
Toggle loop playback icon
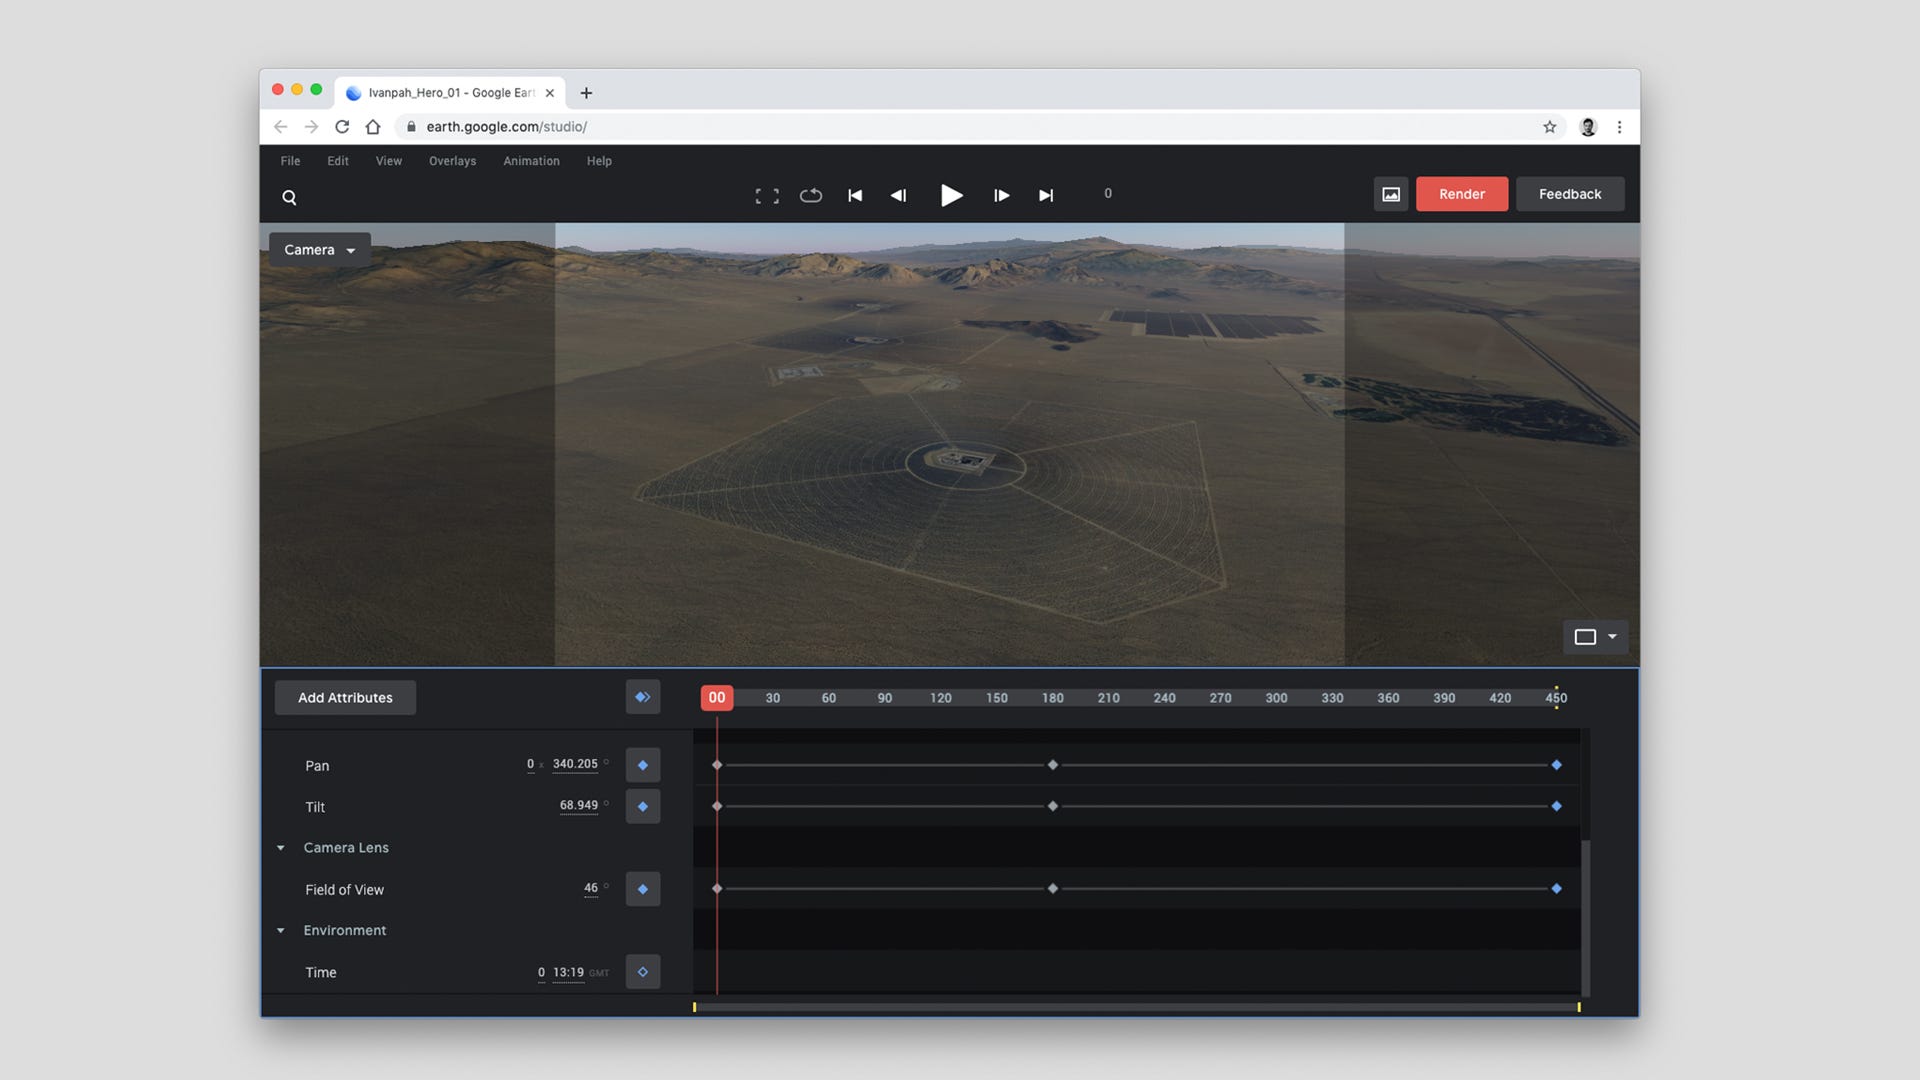point(811,195)
